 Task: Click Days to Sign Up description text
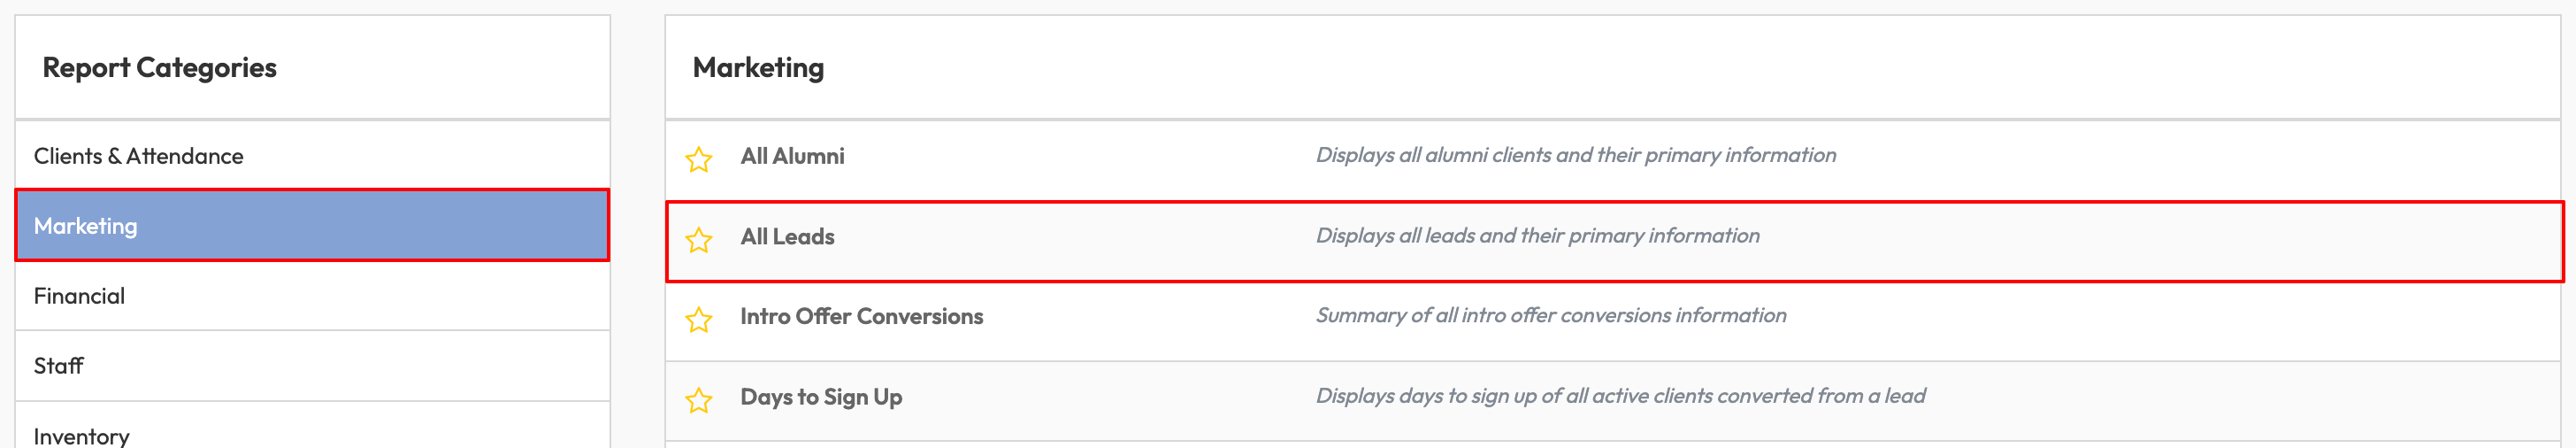tap(1620, 396)
